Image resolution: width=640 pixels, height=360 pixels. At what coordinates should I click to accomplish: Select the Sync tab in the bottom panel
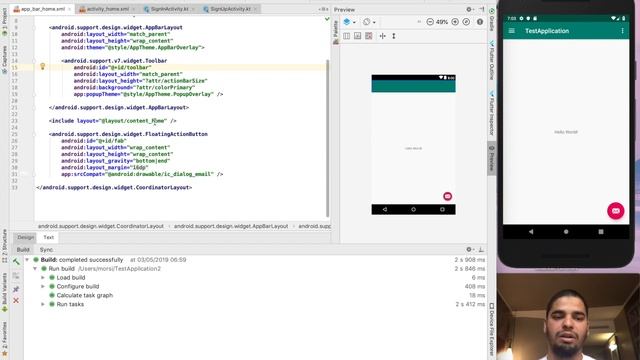[x=46, y=249]
